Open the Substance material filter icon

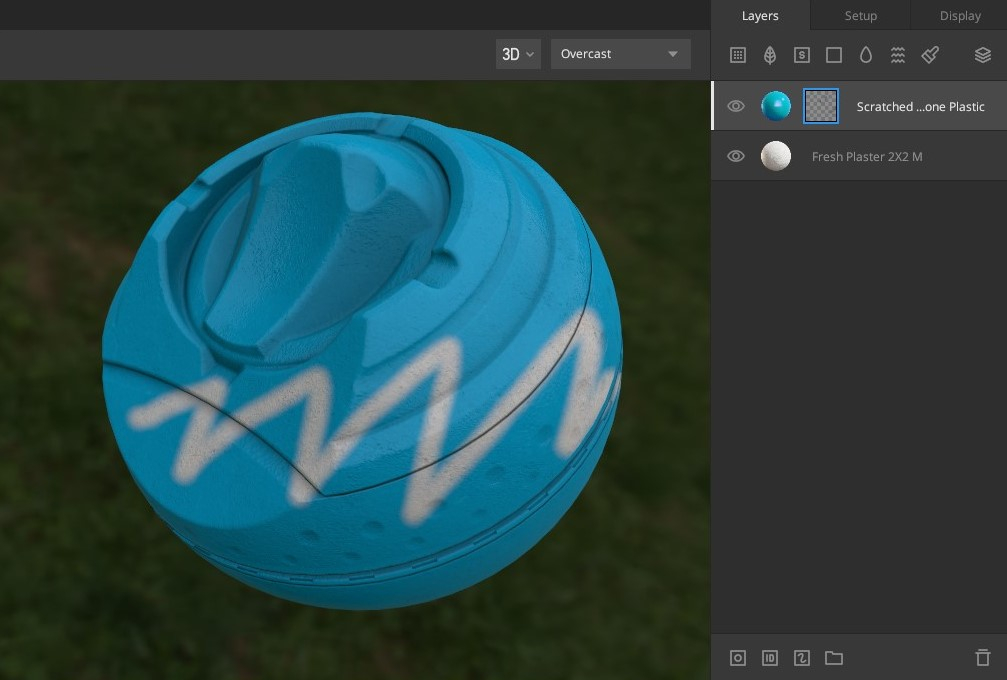pyautogui.click(x=801, y=55)
